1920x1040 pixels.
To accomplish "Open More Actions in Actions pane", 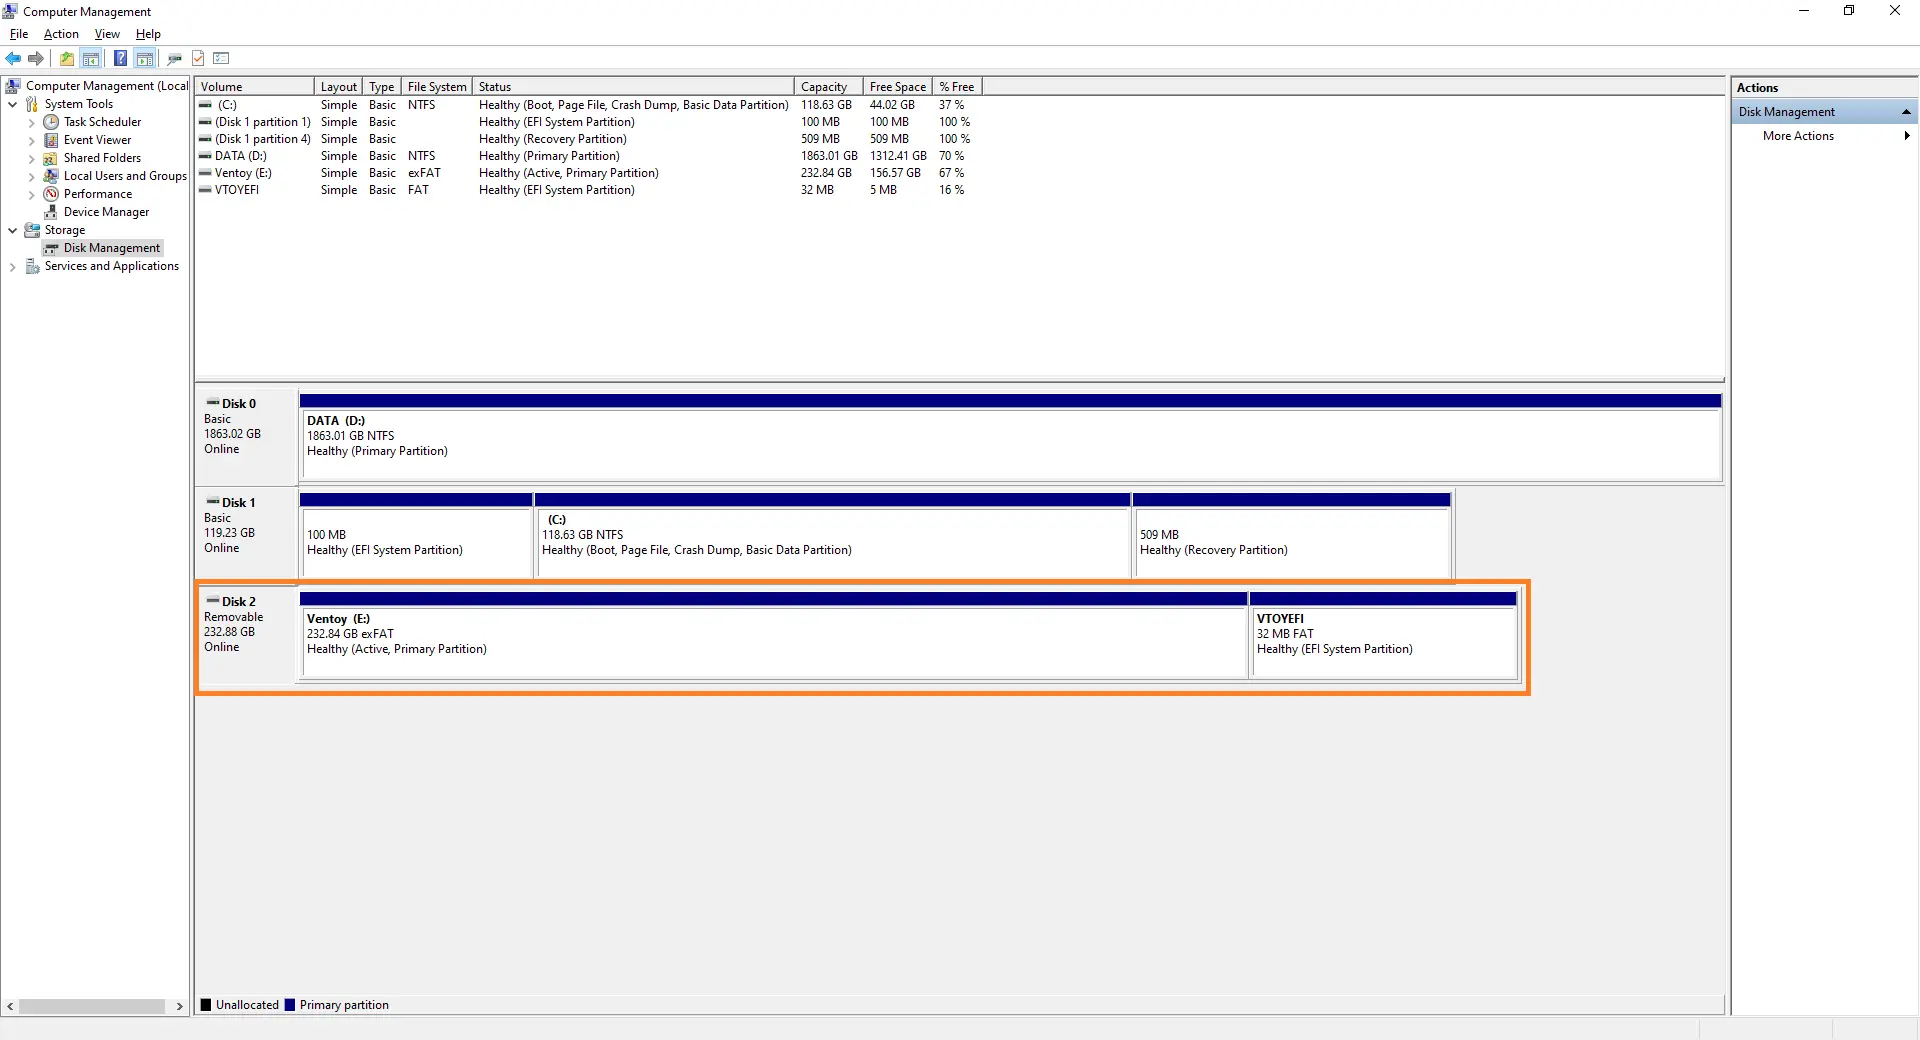I will click(x=1798, y=136).
